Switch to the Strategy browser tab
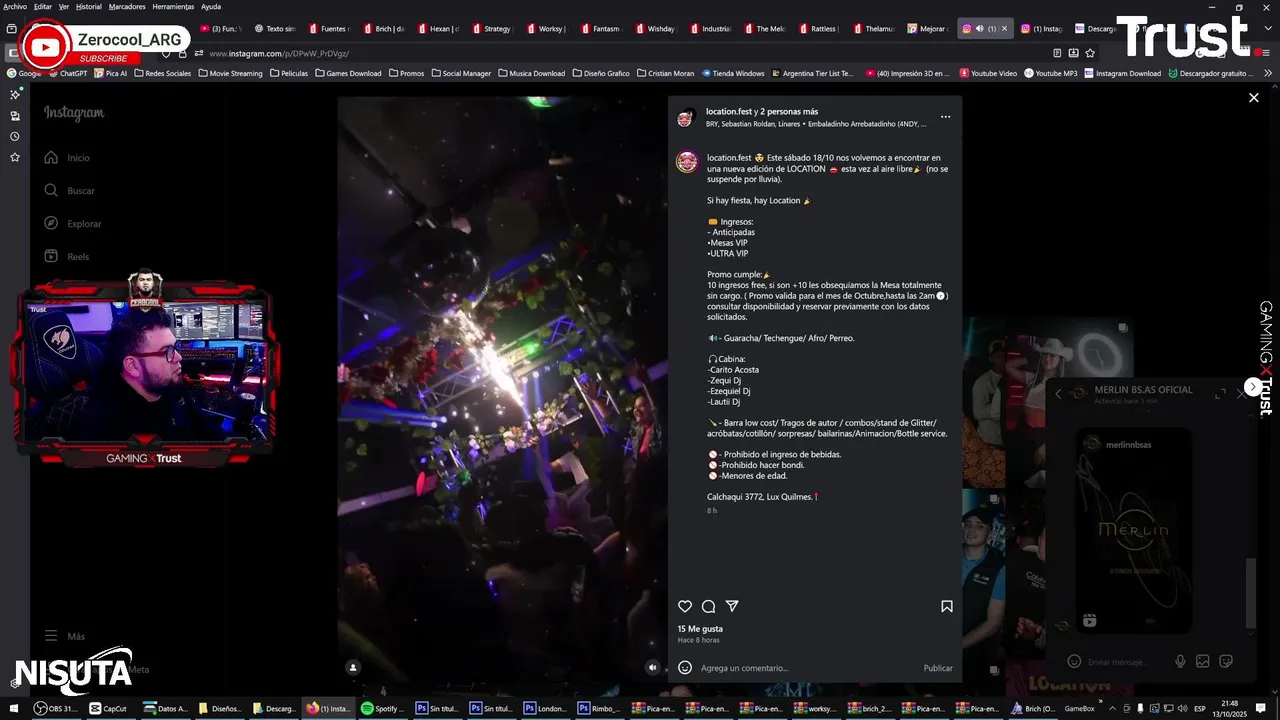1280x720 pixels. (x=490, y=29)
